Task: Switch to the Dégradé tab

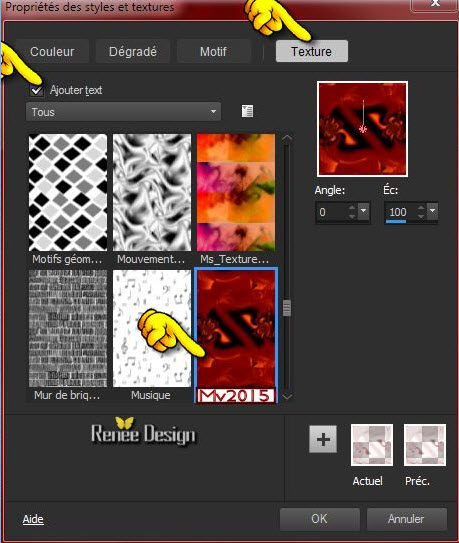Action: click(x=133, y=52)
